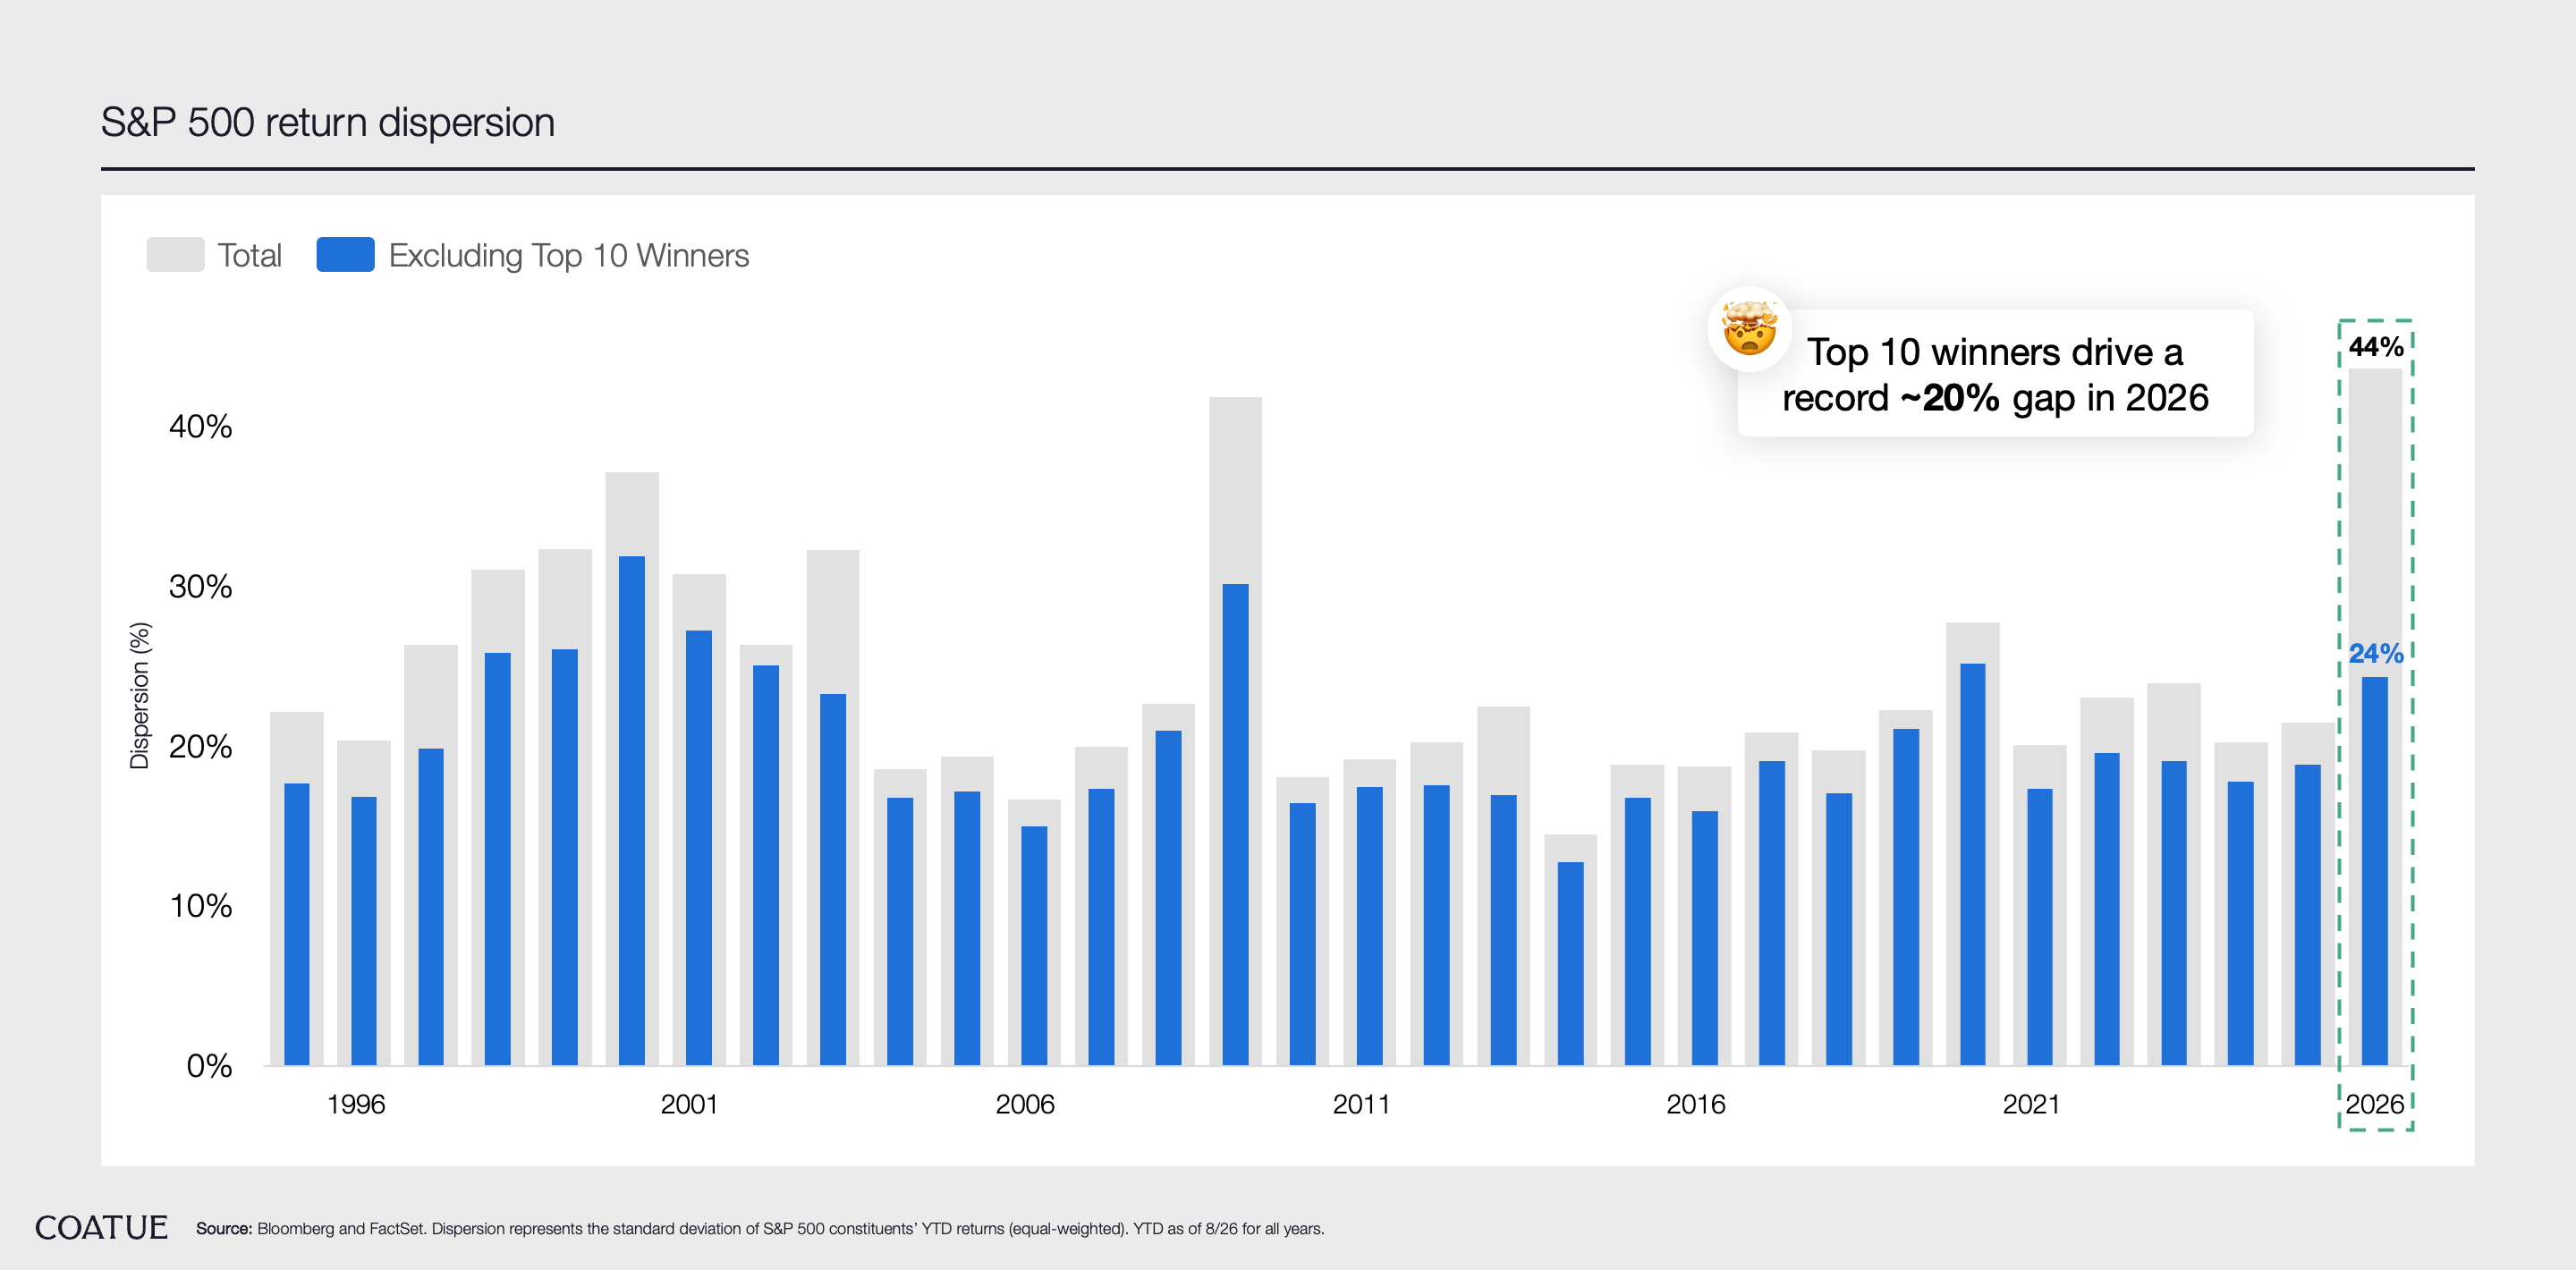Click the blue bar above 2021
The image size is (2576, 1270).
point(2040,927)
